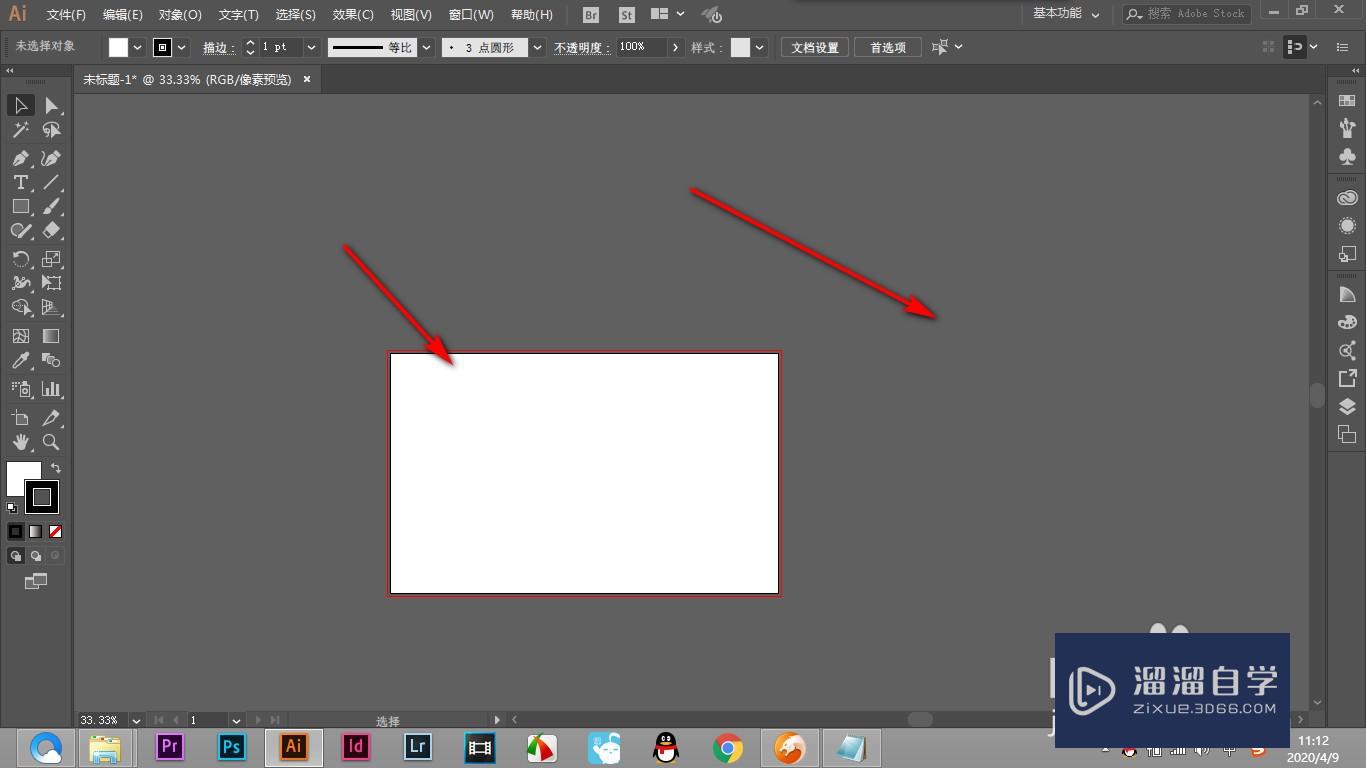Select the Zoom tool

pos(51,442)
